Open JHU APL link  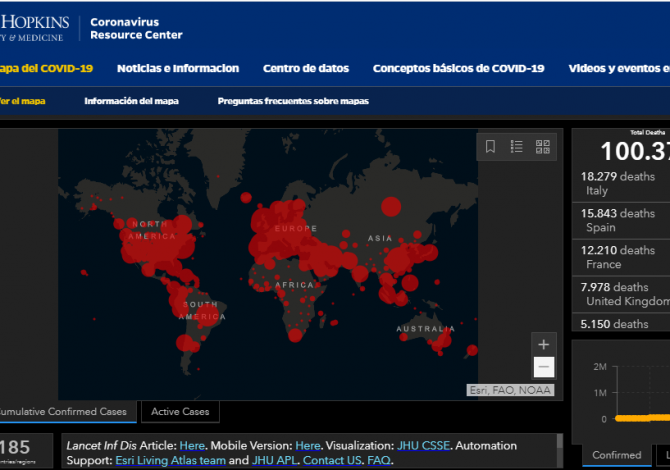(274, 461)
